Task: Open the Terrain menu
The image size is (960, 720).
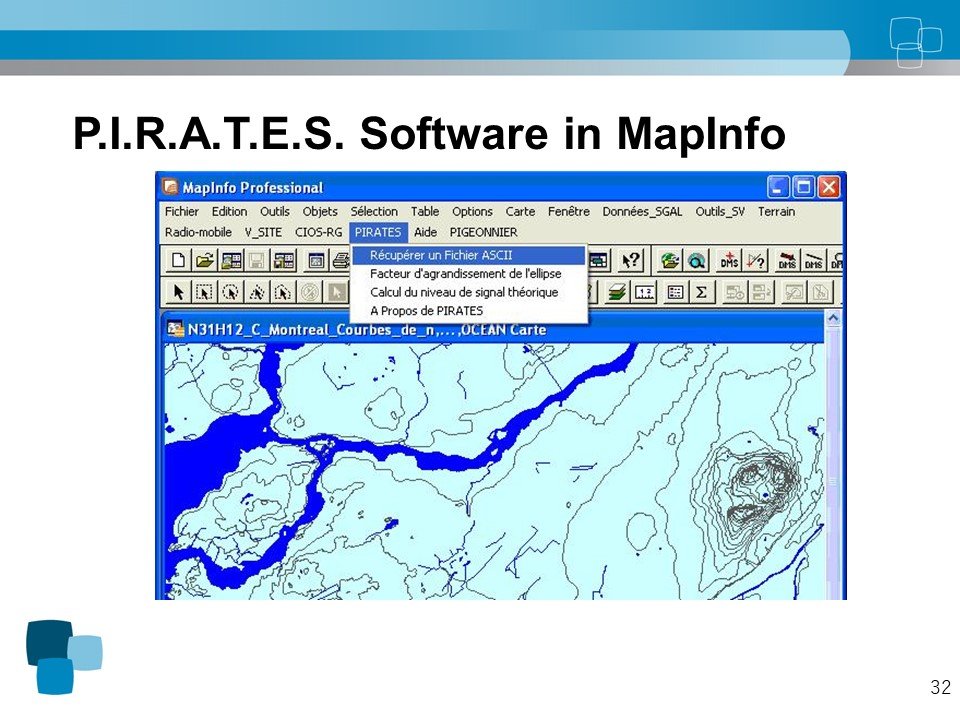Action: tap(776, 211)
